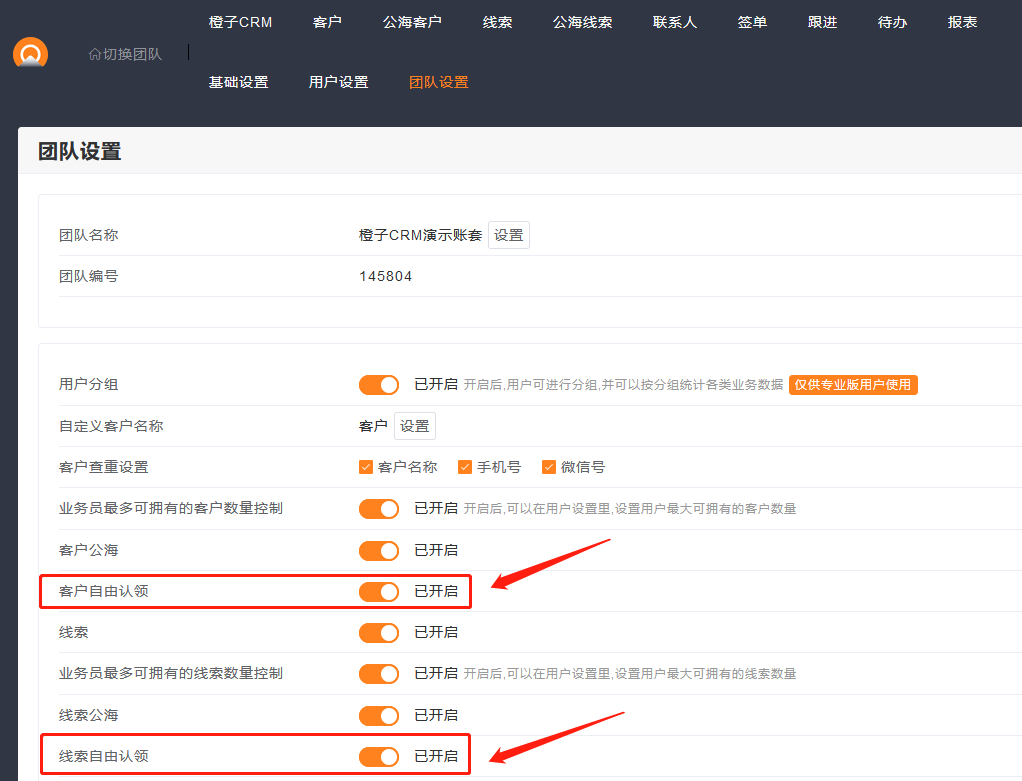
Task: Toggle the 线索公海 switch
Action: pos(379,716)
